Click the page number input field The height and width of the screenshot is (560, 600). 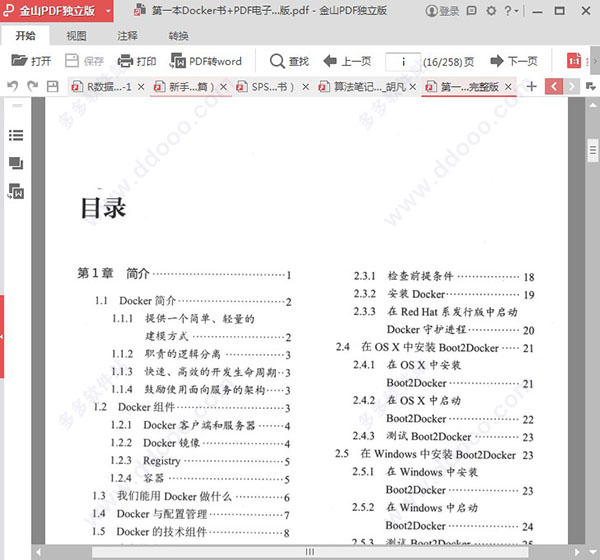pos(403,62)
